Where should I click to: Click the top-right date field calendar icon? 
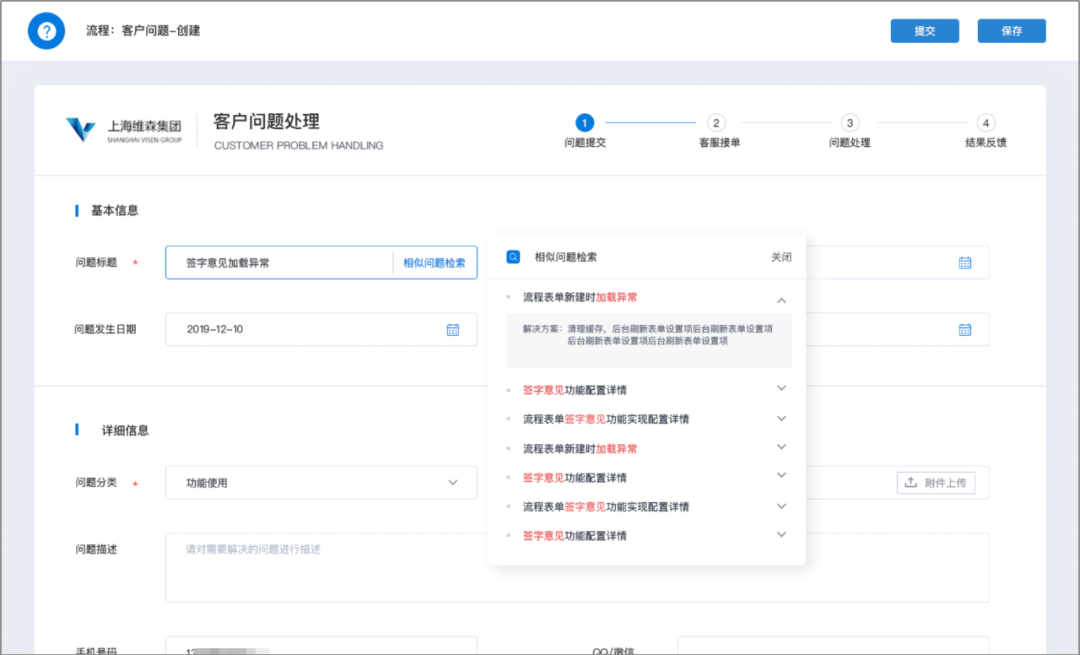pos(965,263)
